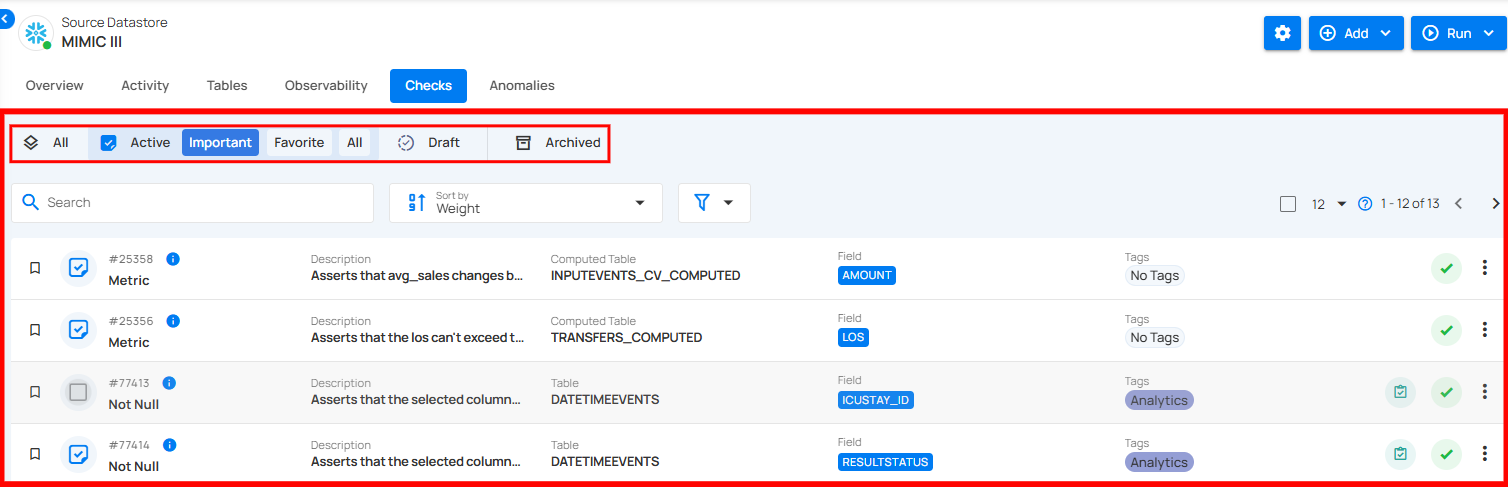Open more options for check #77414
1508x487 pixels.
coord(1485,454)
